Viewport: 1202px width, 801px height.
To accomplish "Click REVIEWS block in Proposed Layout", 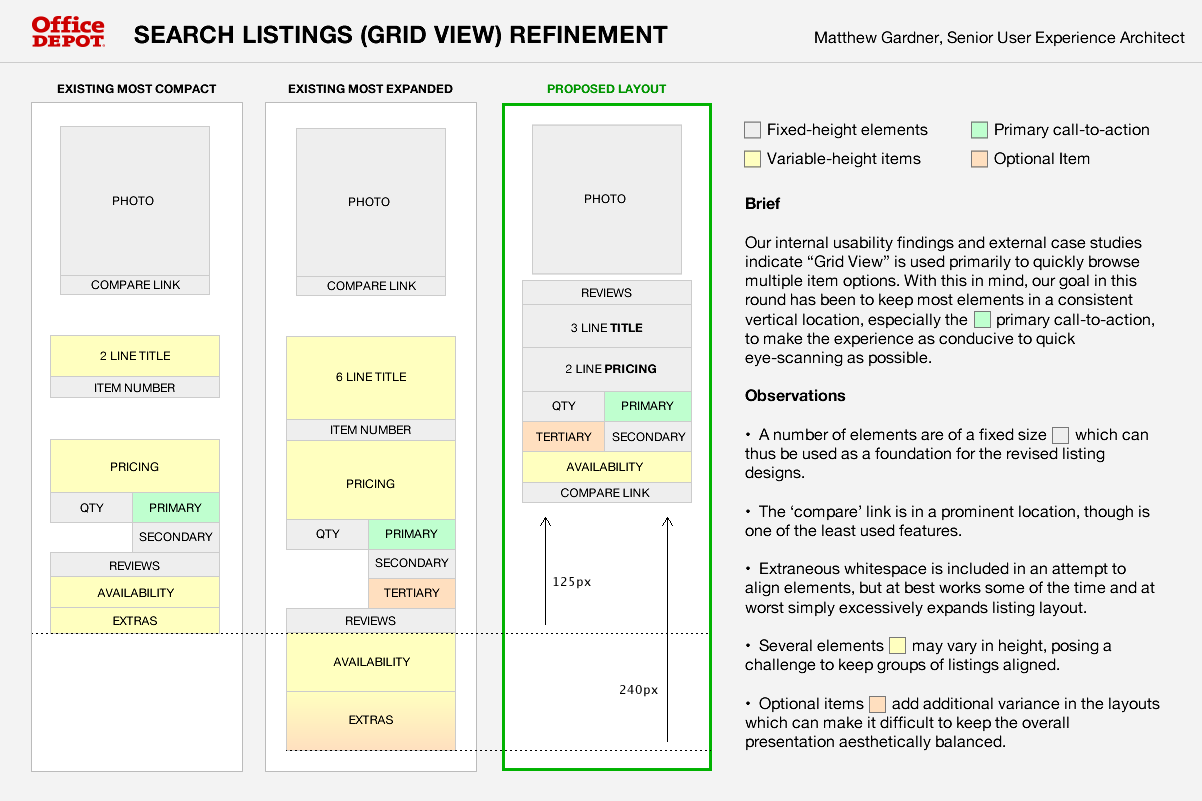I will tap(606, 293).
